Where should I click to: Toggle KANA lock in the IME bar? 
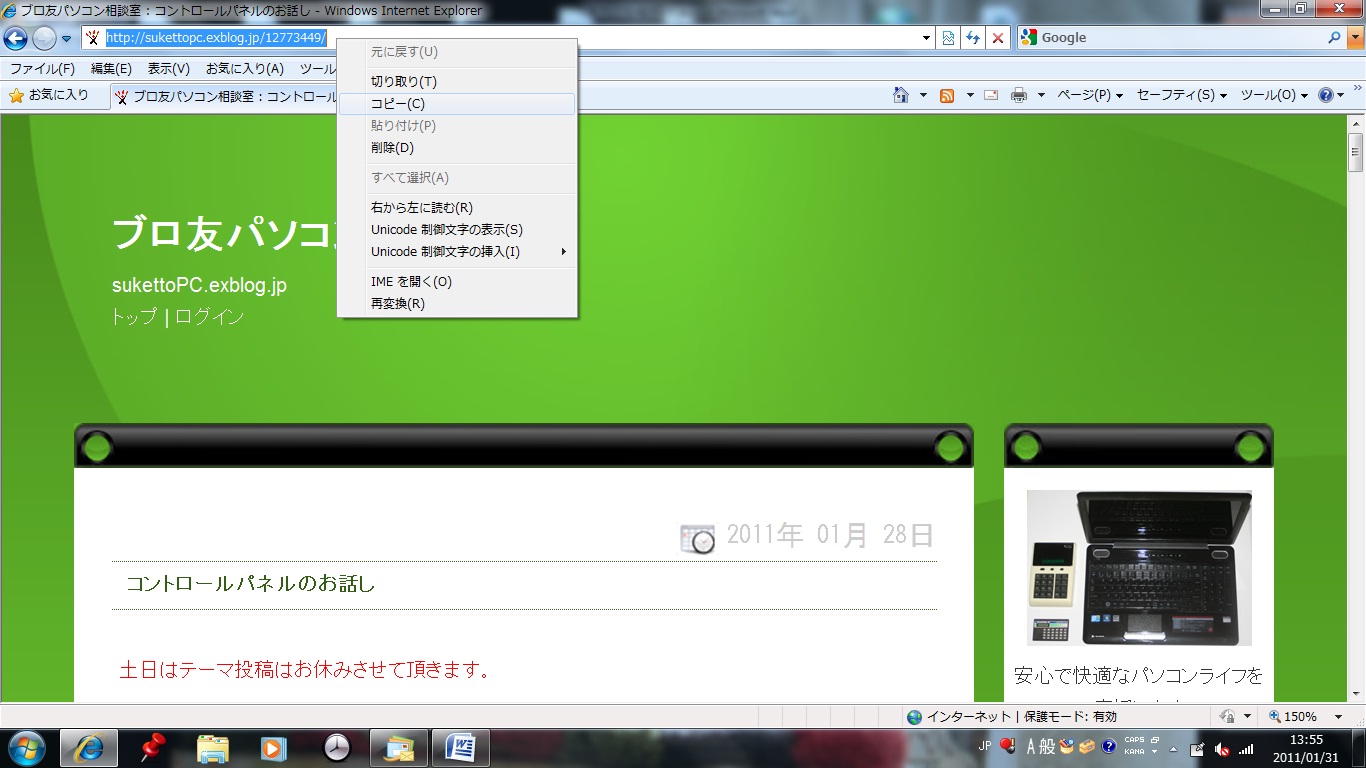[x=1134, y=750]
